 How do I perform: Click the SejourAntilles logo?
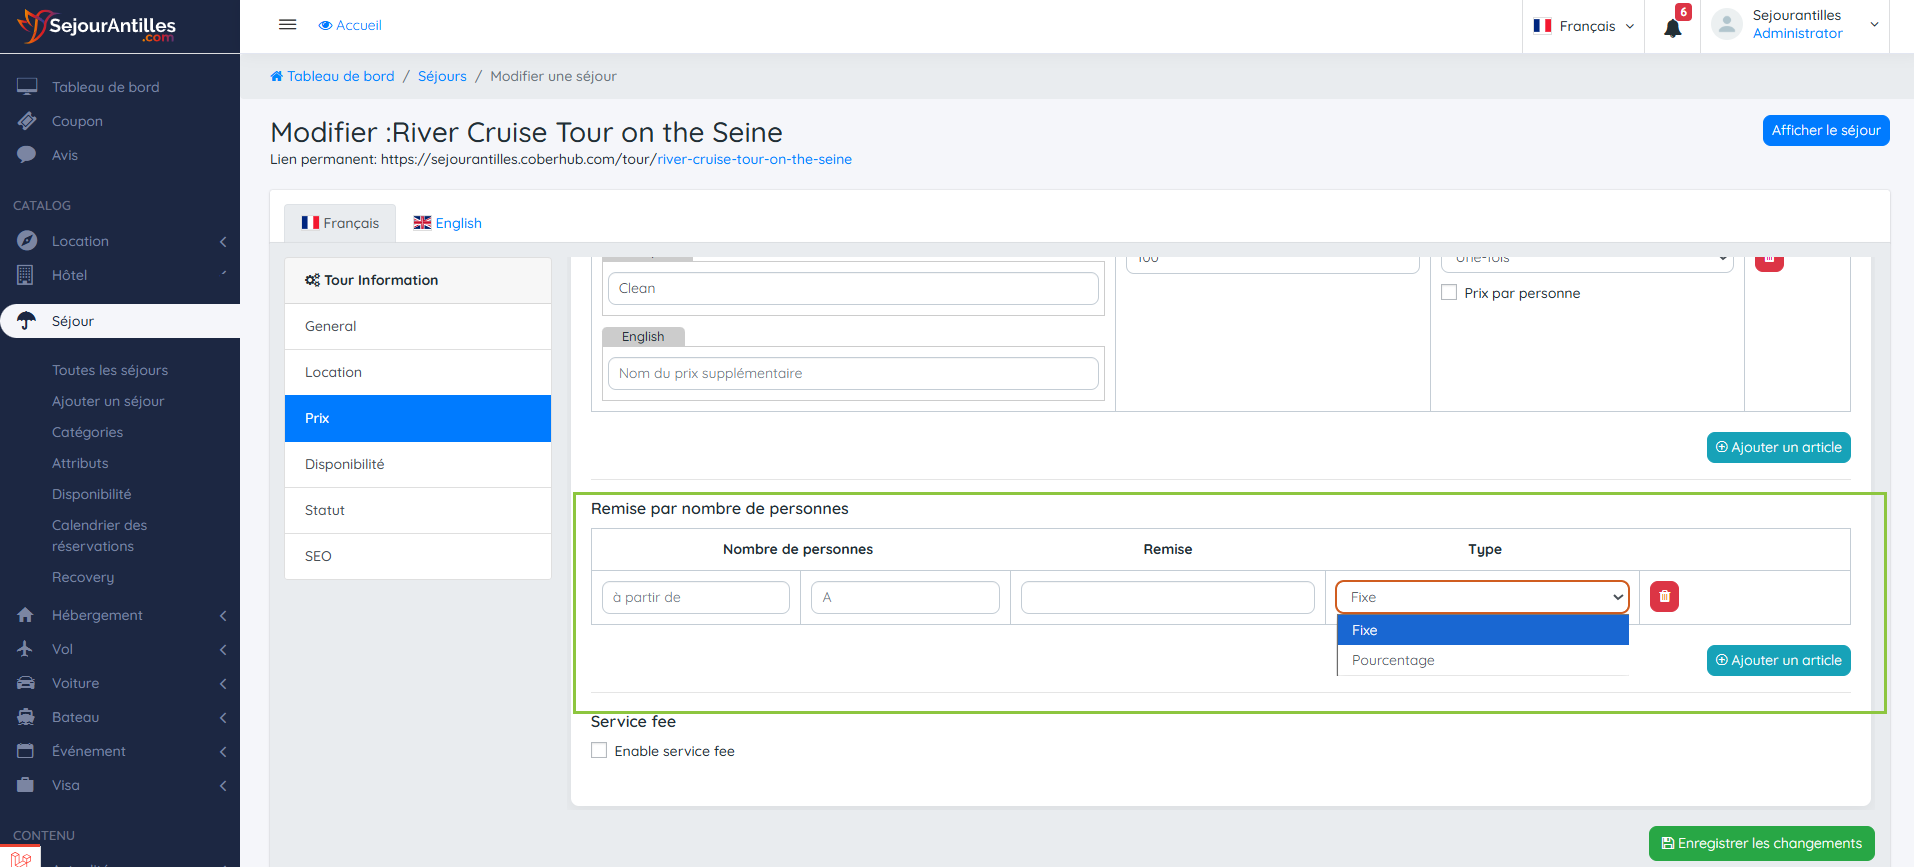coord(97,26)
